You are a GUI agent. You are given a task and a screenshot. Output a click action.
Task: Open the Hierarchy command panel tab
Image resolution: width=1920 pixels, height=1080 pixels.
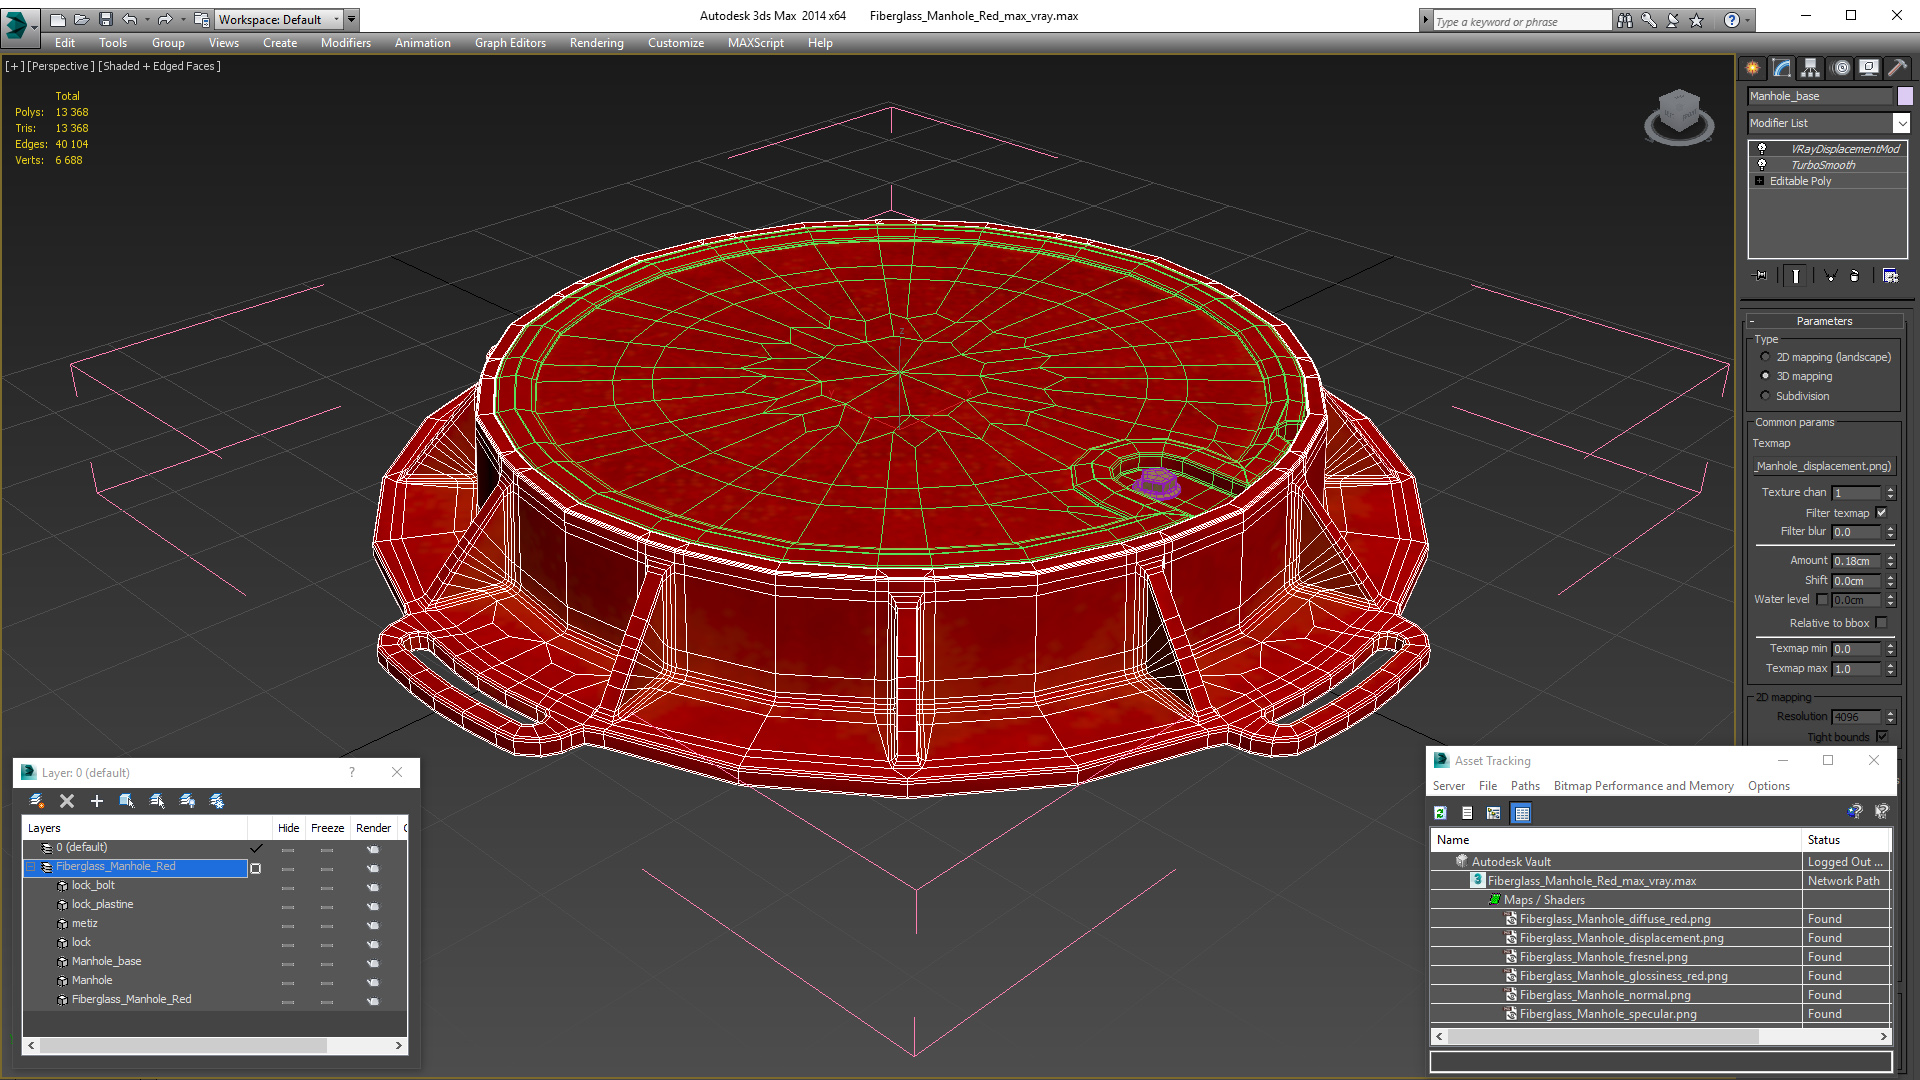[1811, 68]
